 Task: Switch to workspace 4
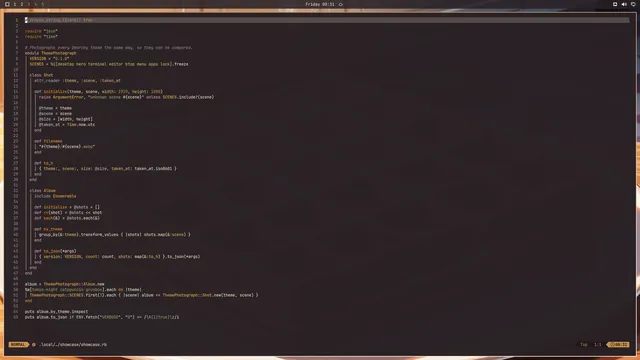(x=36, y=4)
